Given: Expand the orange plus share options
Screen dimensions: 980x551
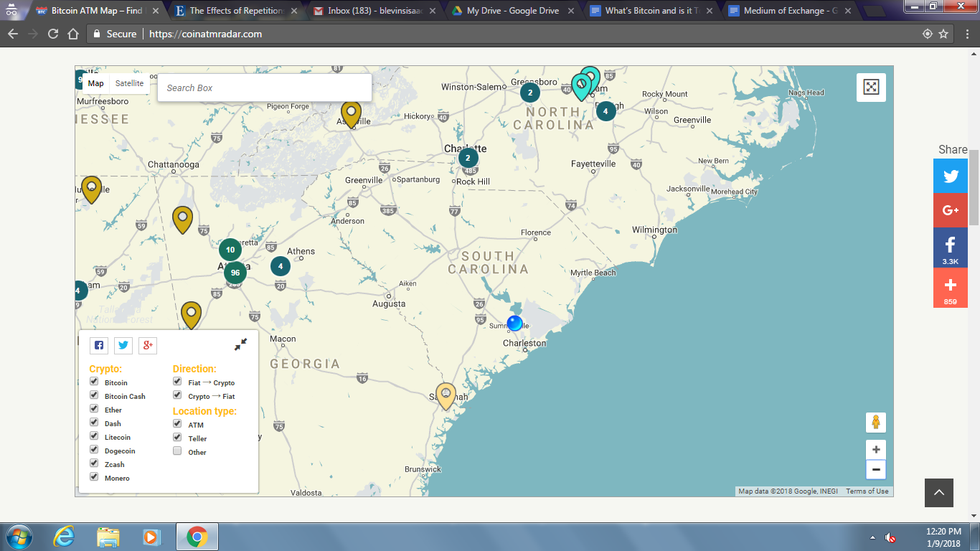Looking at the screenshot, I should coord(950,288).
